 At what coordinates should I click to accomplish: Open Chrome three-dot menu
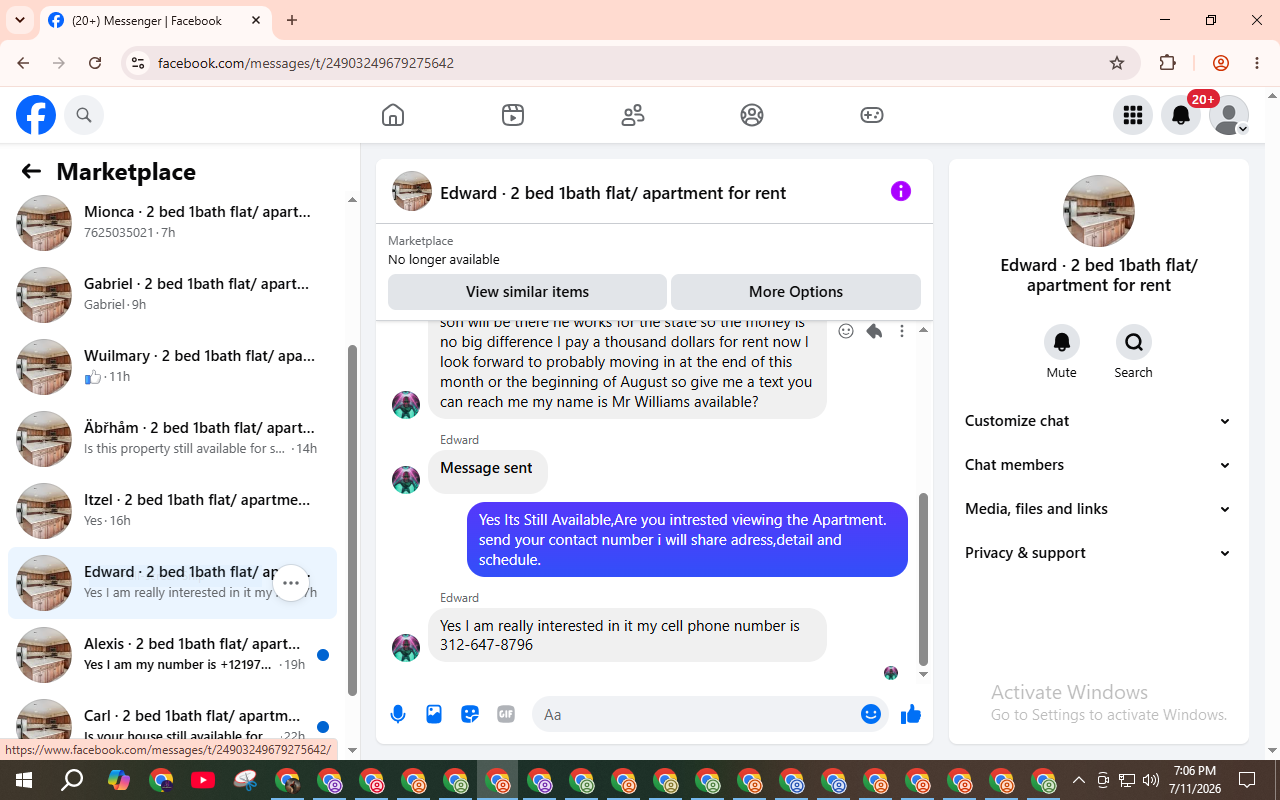click(1257, 63)
